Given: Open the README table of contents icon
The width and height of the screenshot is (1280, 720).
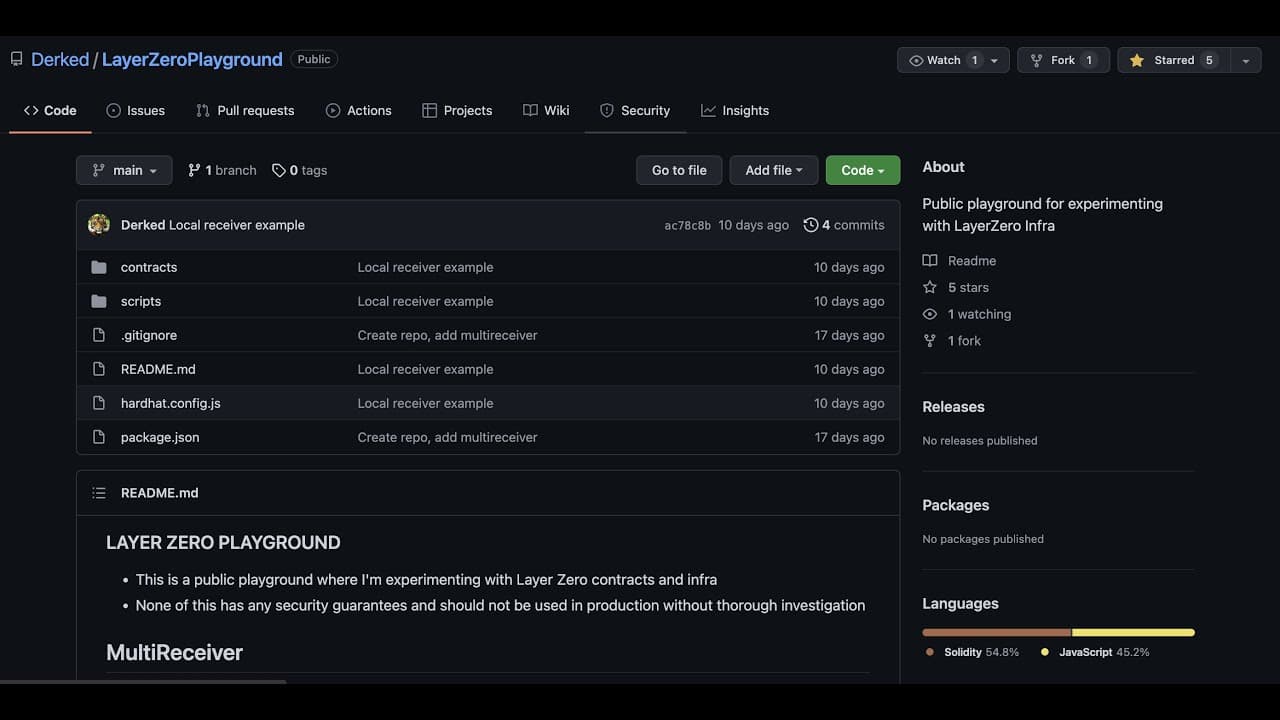Looking at the screenshot, I should [x=99, y=493].
